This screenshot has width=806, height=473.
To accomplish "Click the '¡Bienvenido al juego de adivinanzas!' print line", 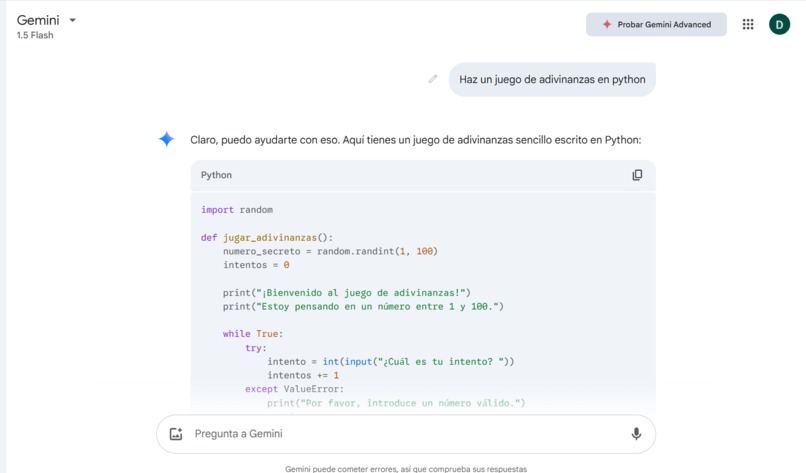I will click(346, 293).
